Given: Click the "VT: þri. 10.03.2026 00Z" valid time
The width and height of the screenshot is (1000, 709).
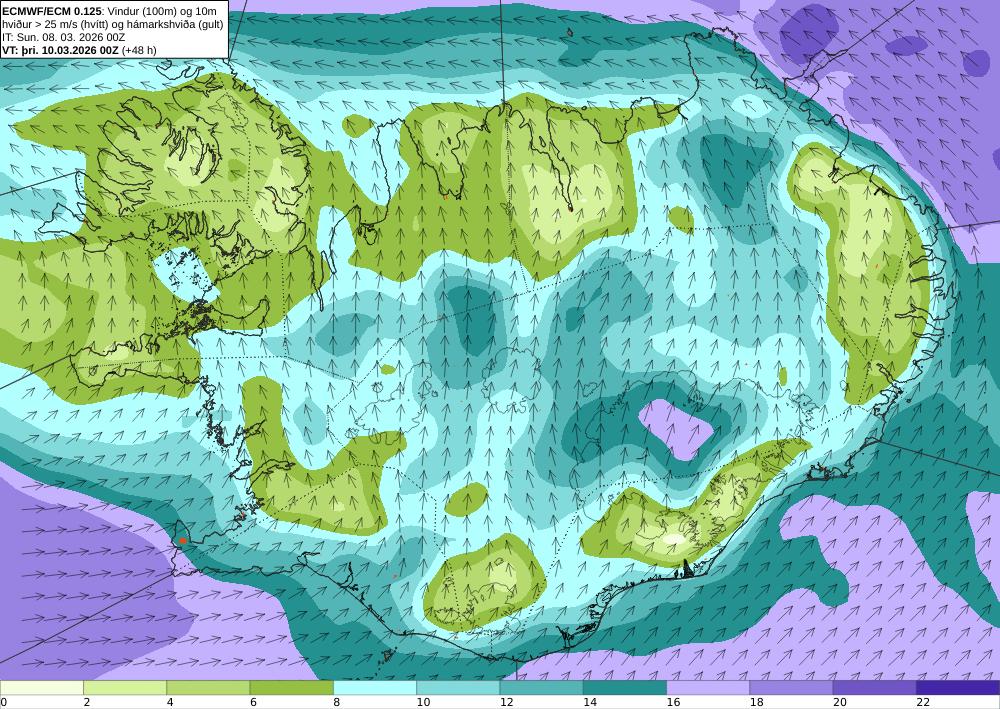Looking at the screenshot, I should point(60,50).
